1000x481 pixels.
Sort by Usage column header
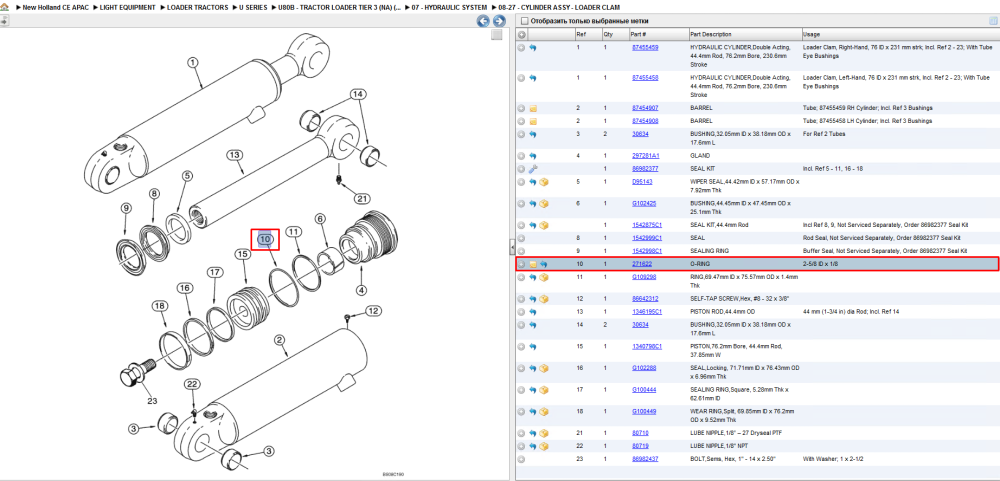coord(900,34)
